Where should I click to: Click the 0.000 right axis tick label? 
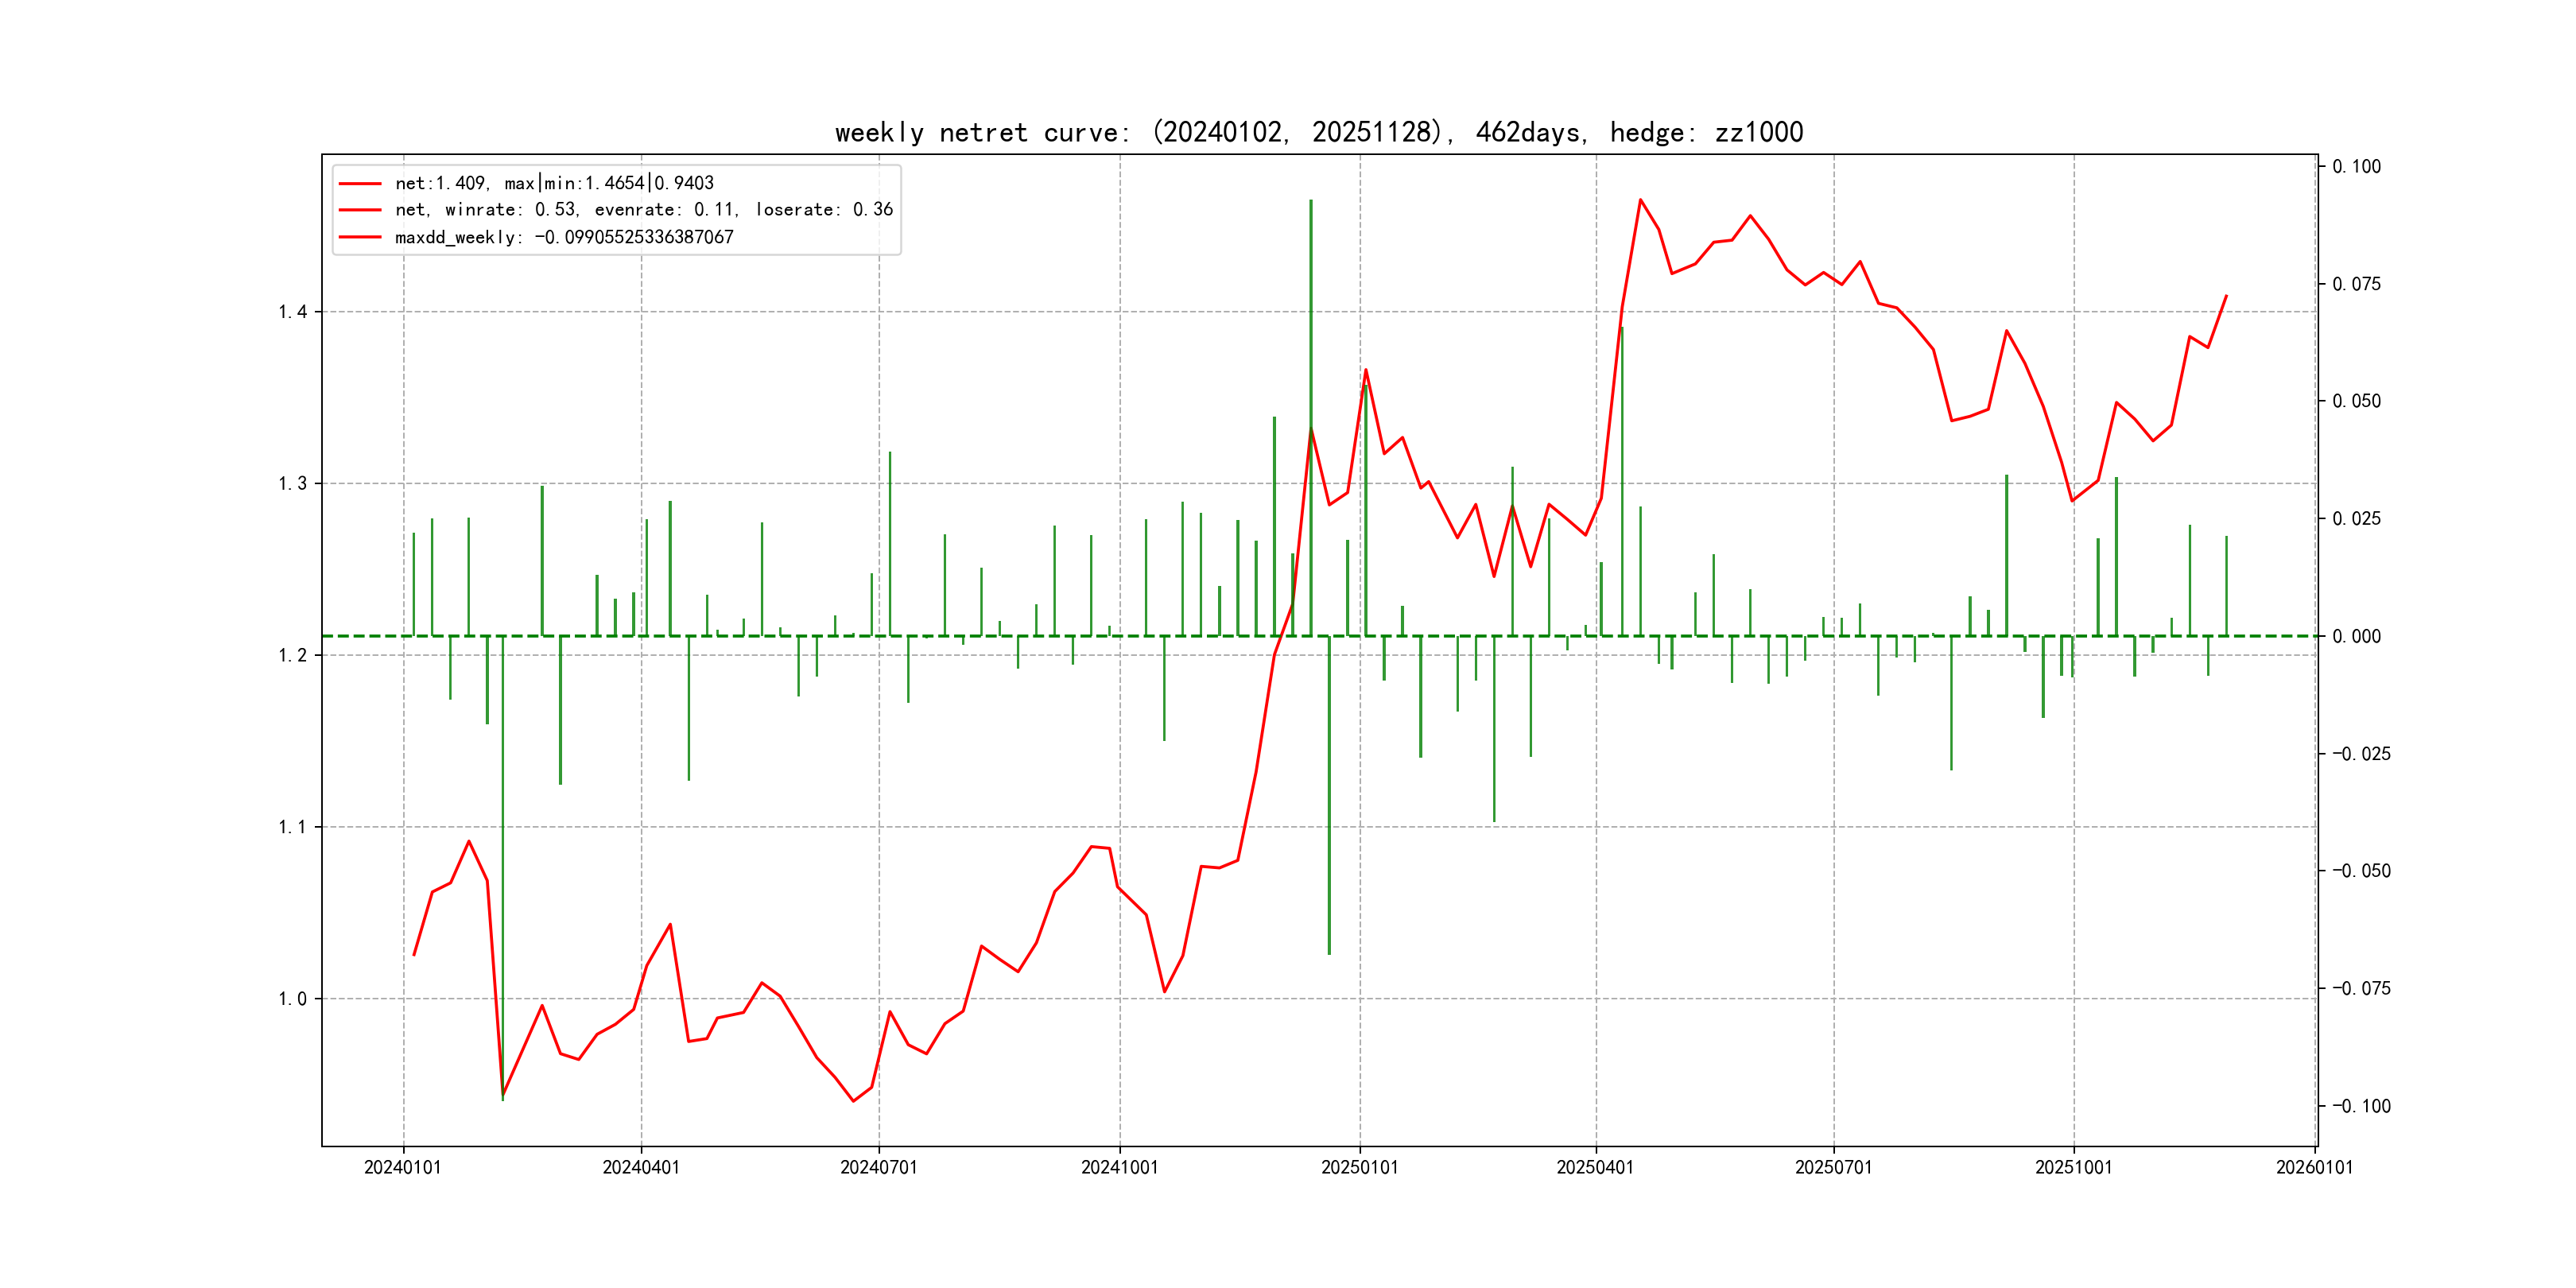tap(2357, 636)
